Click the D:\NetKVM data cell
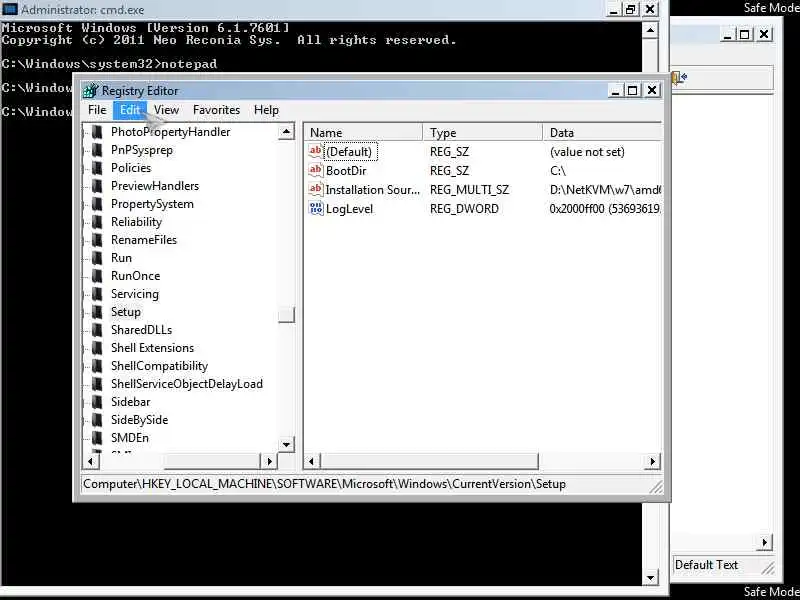Image resolution: width=800 pixels, height=600 pixels. 605,190
